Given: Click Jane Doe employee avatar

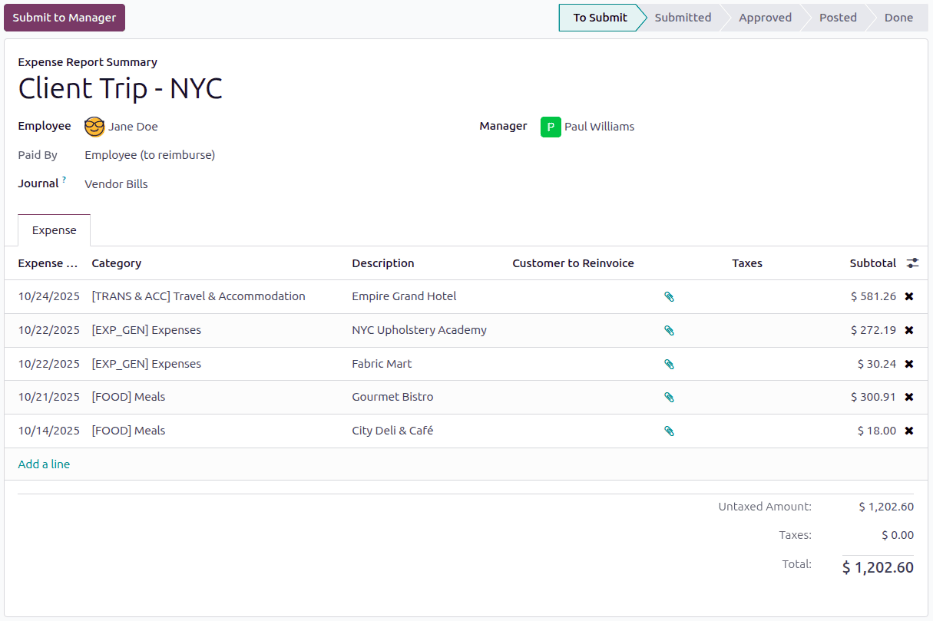Looking at the screenshot, I should point(95,127).
